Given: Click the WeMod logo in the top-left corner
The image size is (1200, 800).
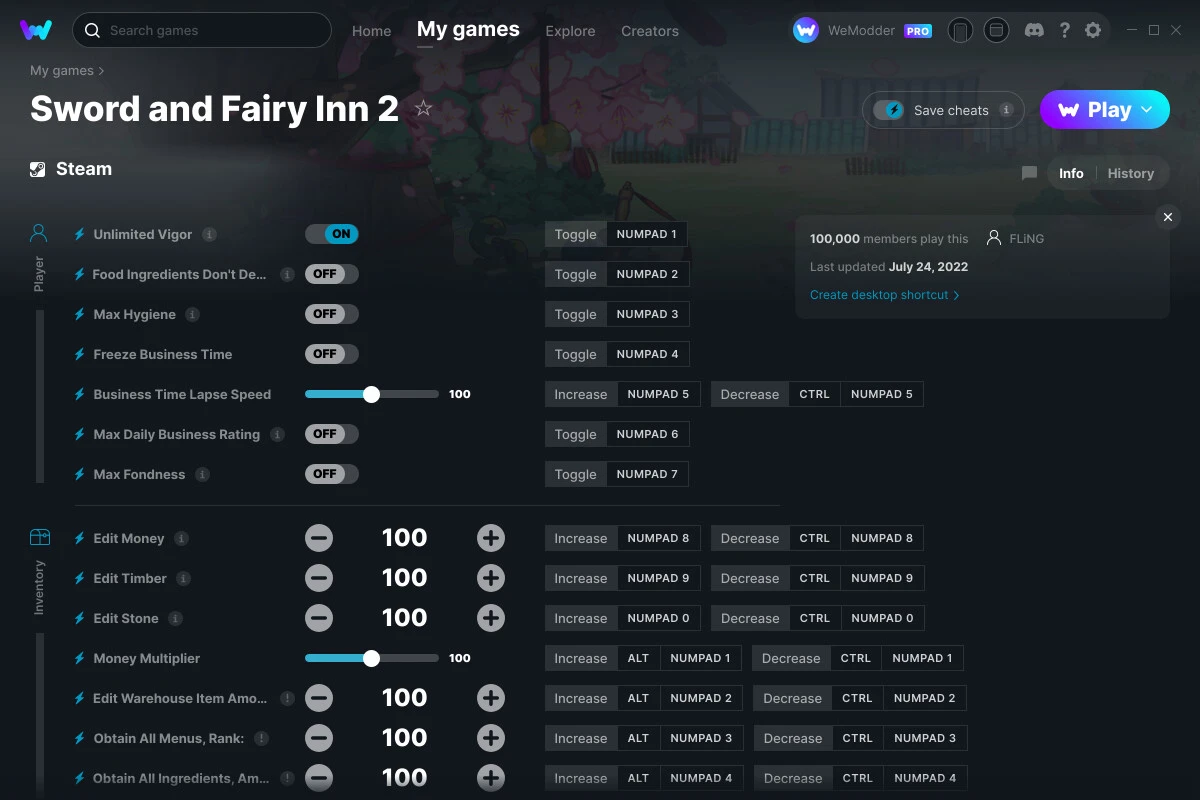Looking at the screenshot, I should pos(37,29).
